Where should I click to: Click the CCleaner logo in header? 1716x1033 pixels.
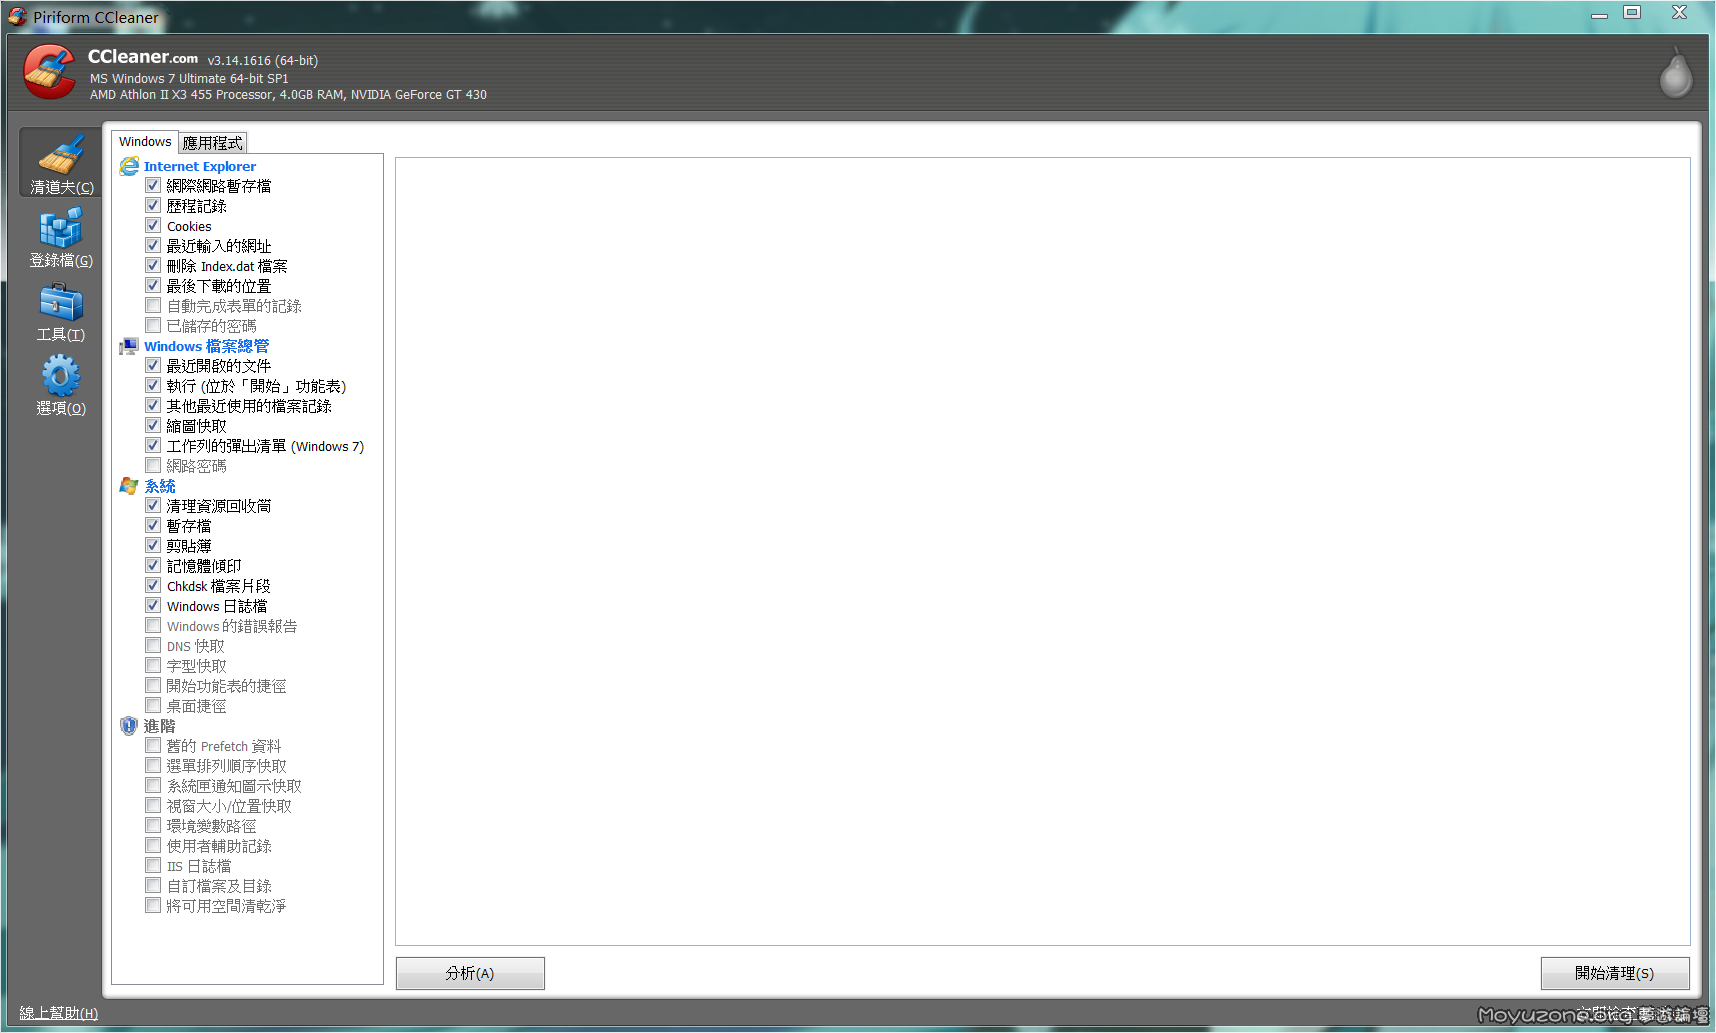pyautogui.click(x=50, y=72)
